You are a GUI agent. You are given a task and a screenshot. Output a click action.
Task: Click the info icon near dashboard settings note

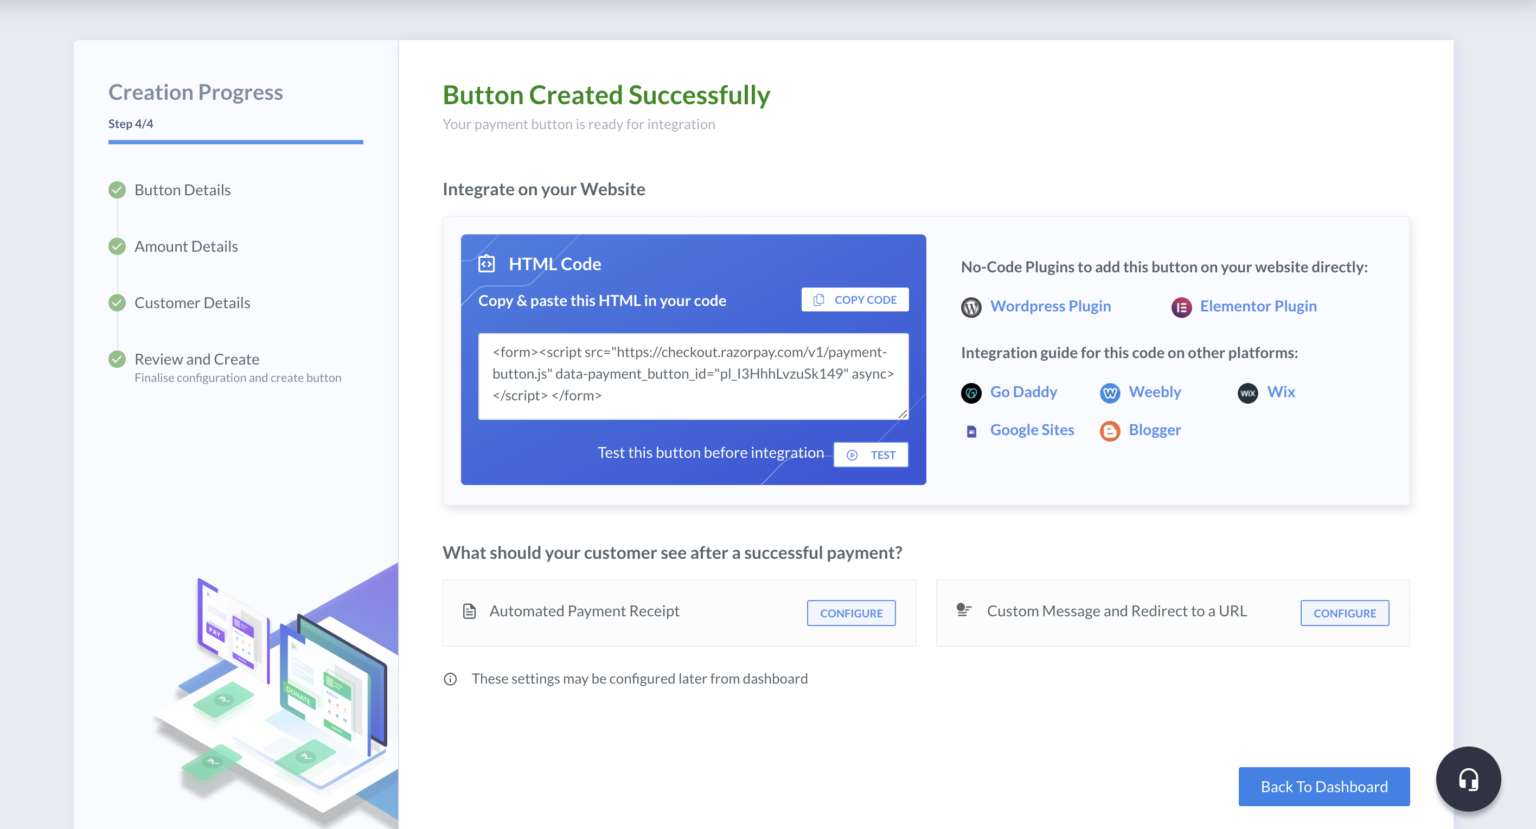(450, 678)
